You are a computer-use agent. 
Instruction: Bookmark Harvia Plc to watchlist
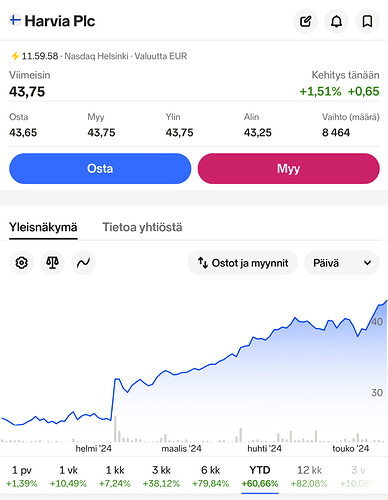pos(367,21)
